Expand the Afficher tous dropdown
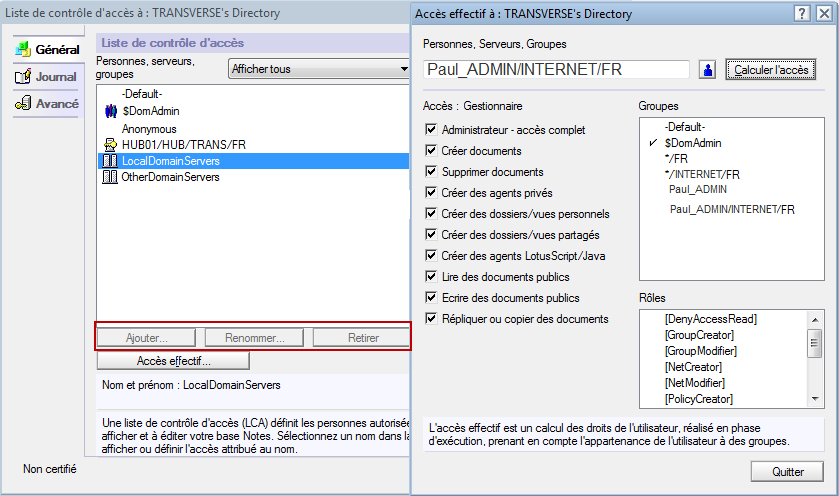Viewport: 839px width, 496px height. click(318, 69)
